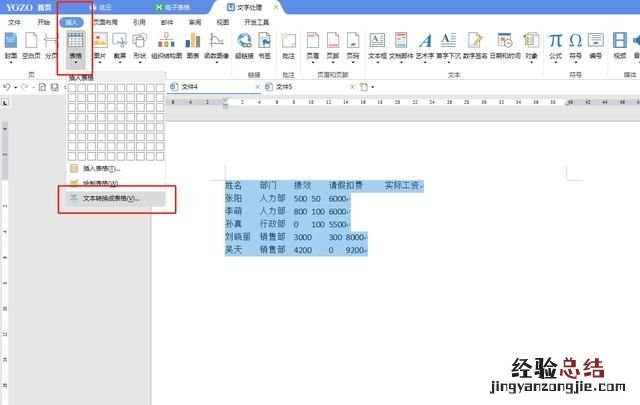This screenshot has height=405, width=640.
Task: Expand the arrow under 文本框
Action: pyautogui.click(x=377, y=62)
